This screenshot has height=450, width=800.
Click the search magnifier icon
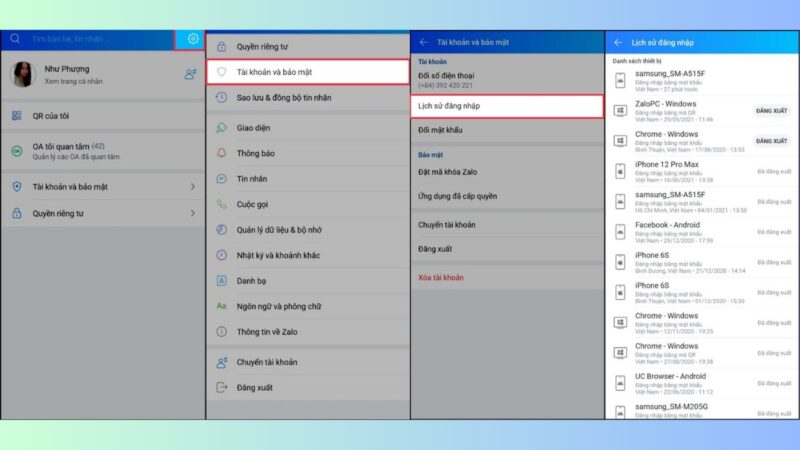[15, 39]
